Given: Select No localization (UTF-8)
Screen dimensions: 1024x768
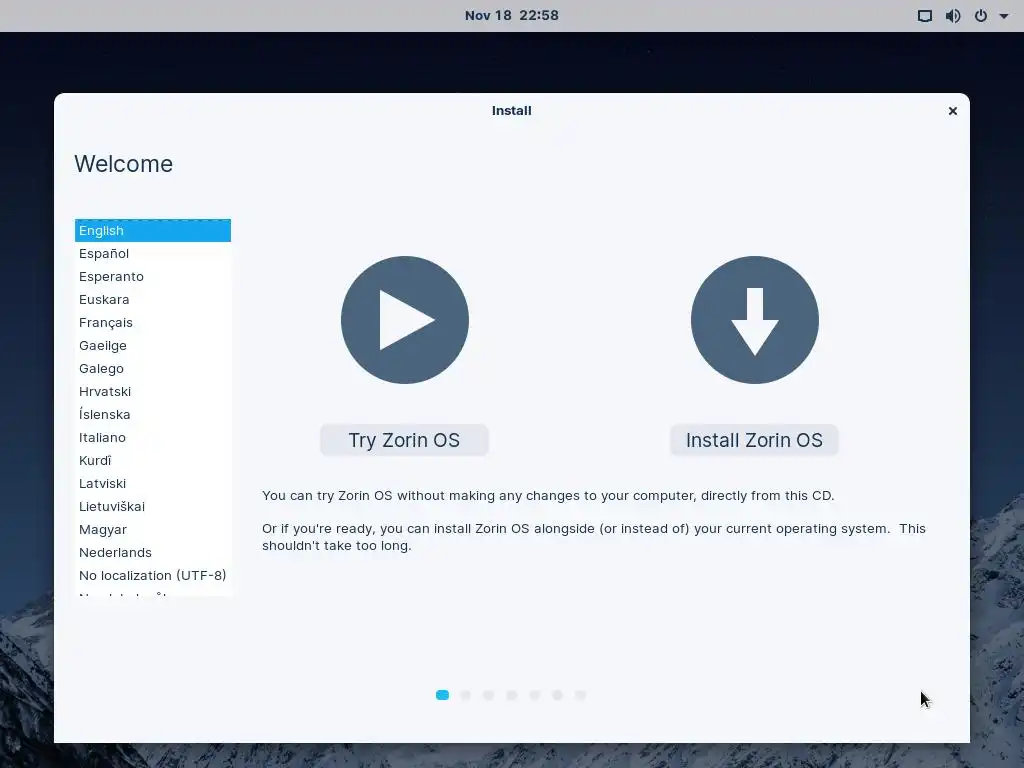Looking at the screenshot, I should click(x=153, y=575).
